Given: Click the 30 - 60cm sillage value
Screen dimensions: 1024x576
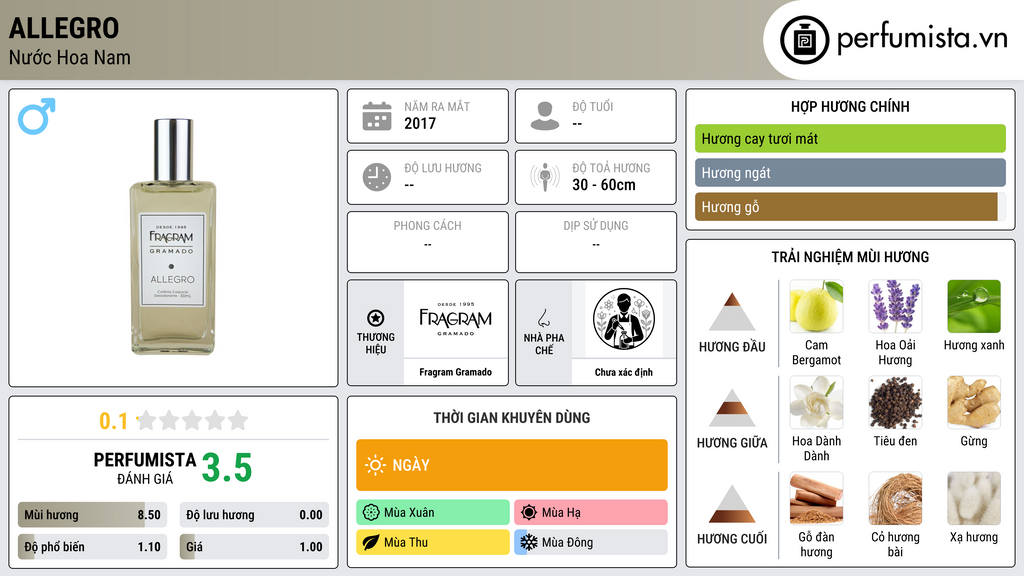Looking at the screenshot, I should coord(604,185).
